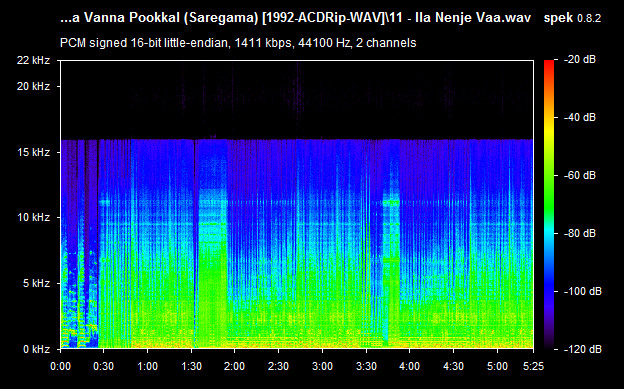Click the -100 dB scale label

(583, 291)
